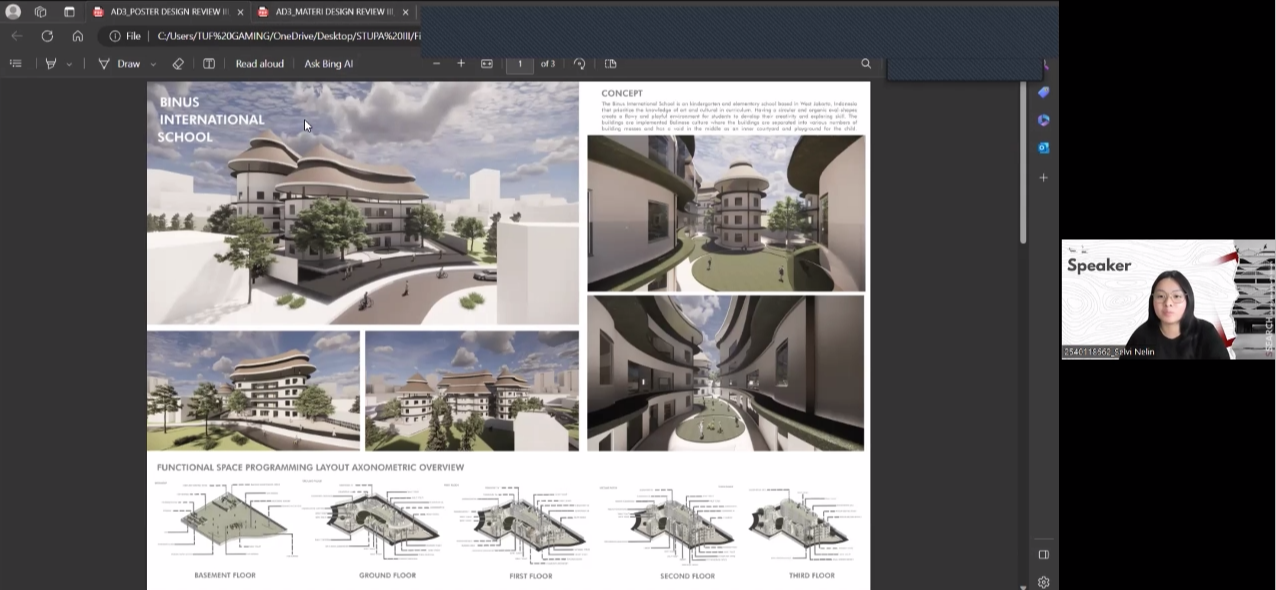Image resolution: width=1276 pixels, height=590 pixels.
Task: Select the page number field
Action: [x=520, y=63]
